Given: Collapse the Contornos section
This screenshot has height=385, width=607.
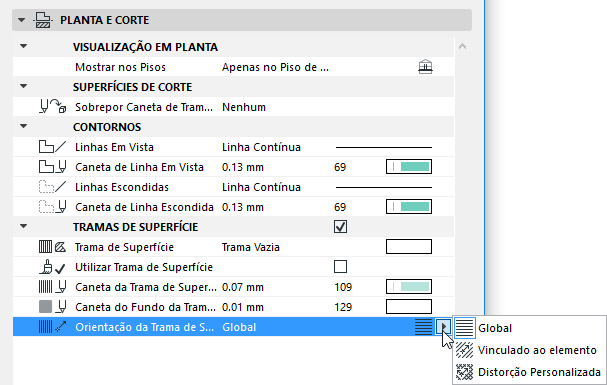Looking at the screenshot, I should coord(24,126).
